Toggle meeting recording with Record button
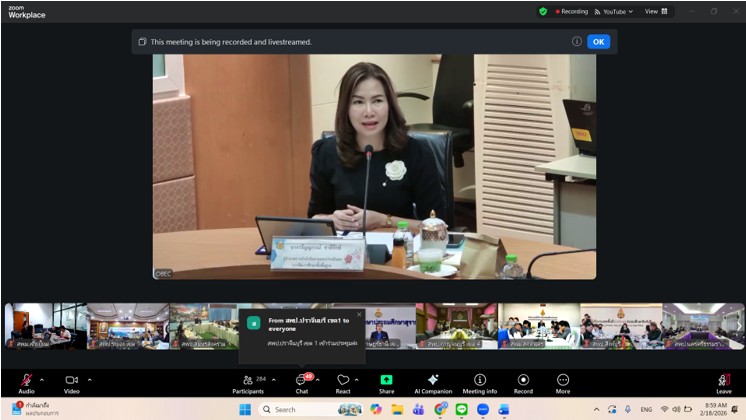 coord(523,381)
